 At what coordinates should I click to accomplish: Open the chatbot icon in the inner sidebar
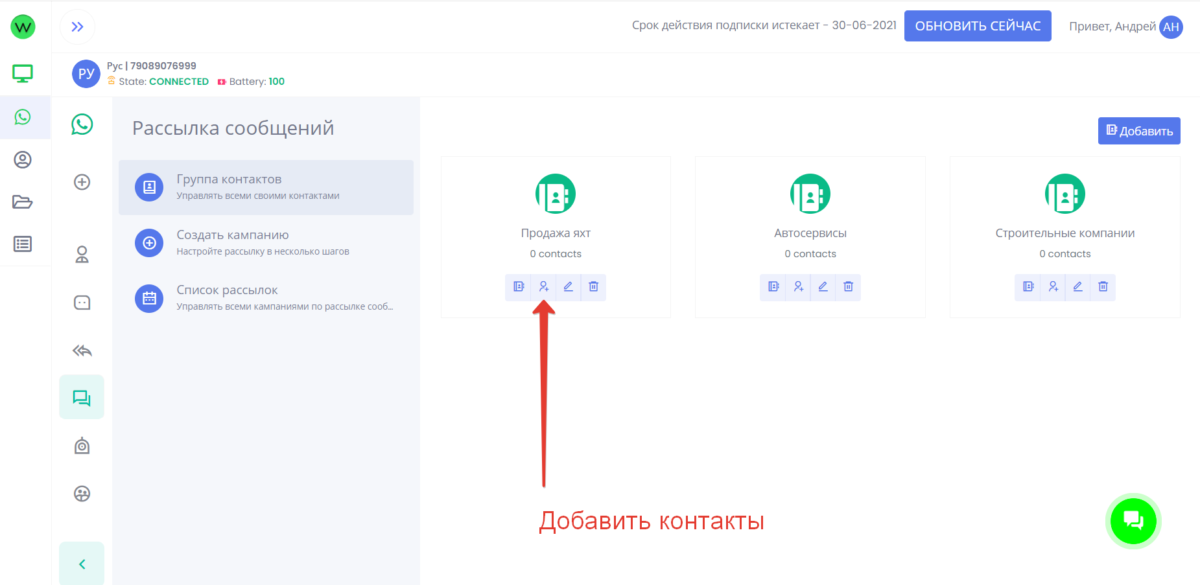coord(82,302)
